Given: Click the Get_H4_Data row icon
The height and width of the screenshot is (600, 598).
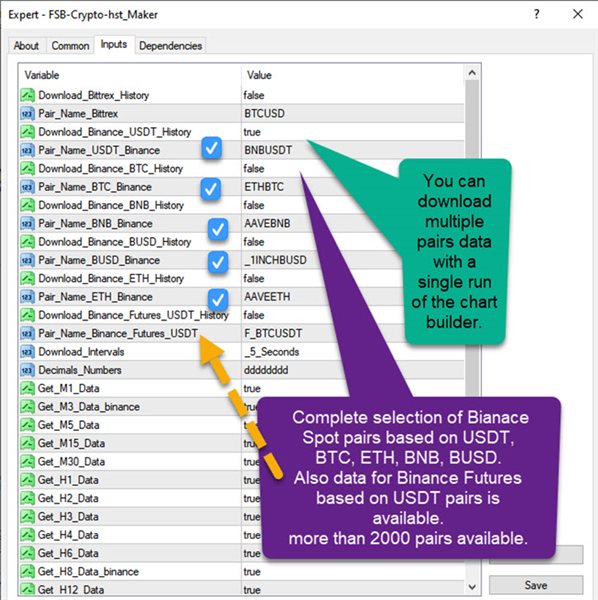Looking at the screenshot, I should (28, 535).
